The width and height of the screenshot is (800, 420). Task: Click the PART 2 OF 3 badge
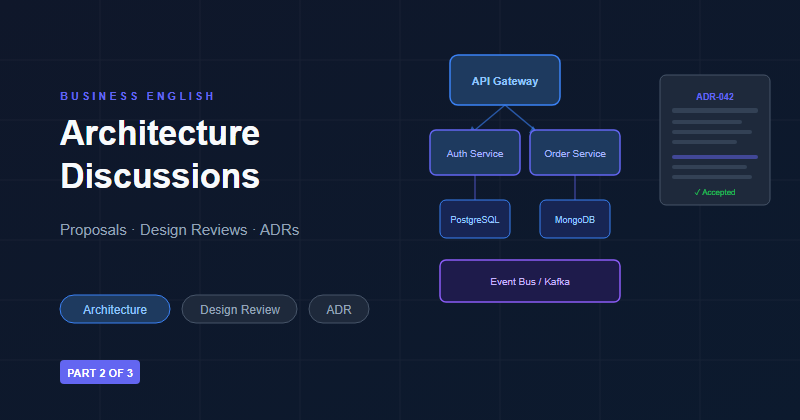tap(100, 373)
